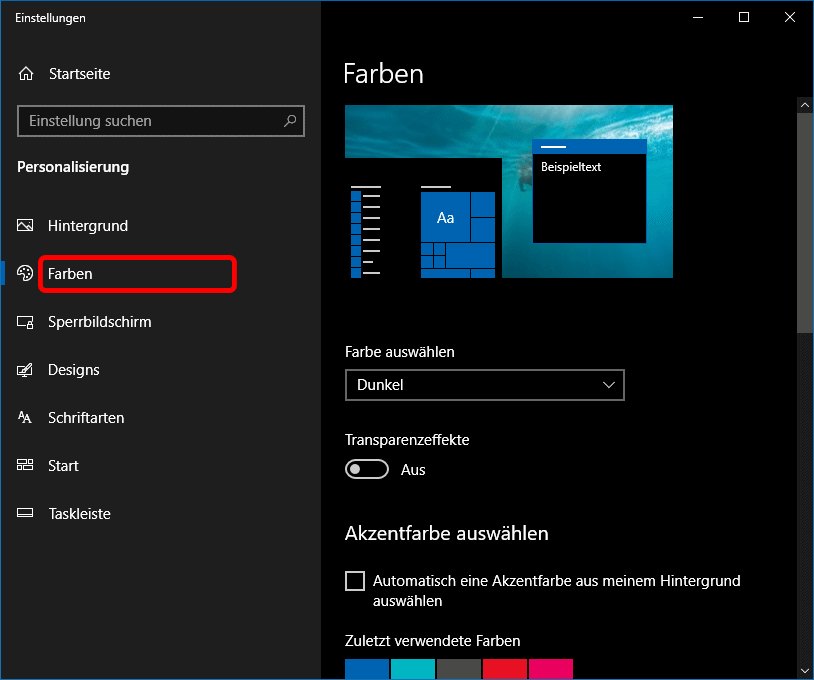Viewport: 814px width, 680px height.
Task: Click the magnifier icon in search box
Action: click(290, 121)
